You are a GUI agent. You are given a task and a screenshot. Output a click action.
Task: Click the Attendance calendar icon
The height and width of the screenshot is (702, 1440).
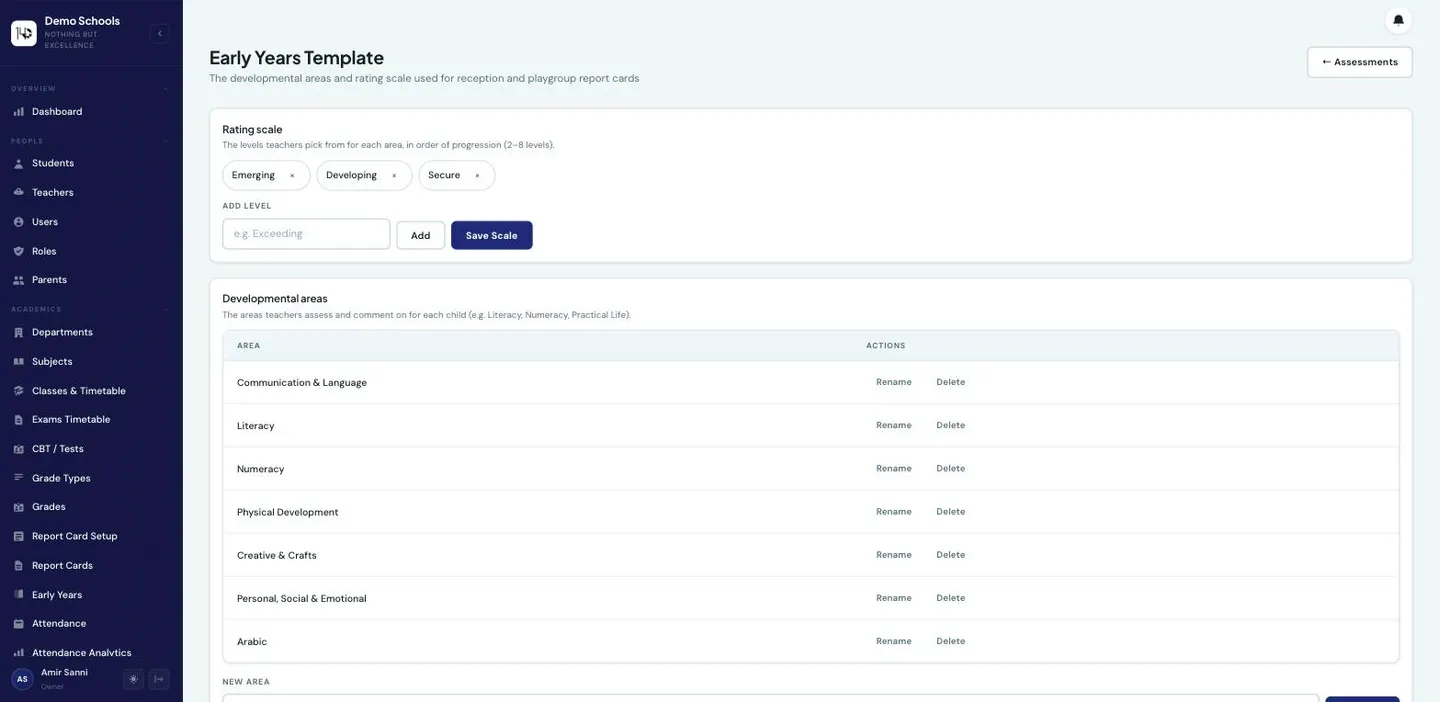click(18, 624)
